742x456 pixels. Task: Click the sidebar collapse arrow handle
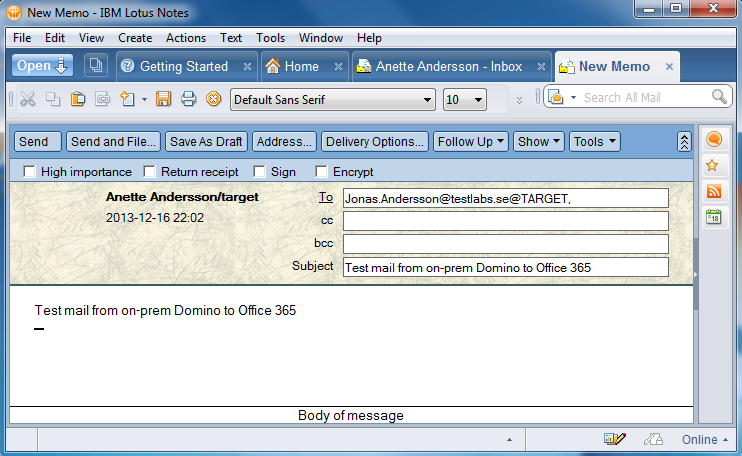(695, 274)
